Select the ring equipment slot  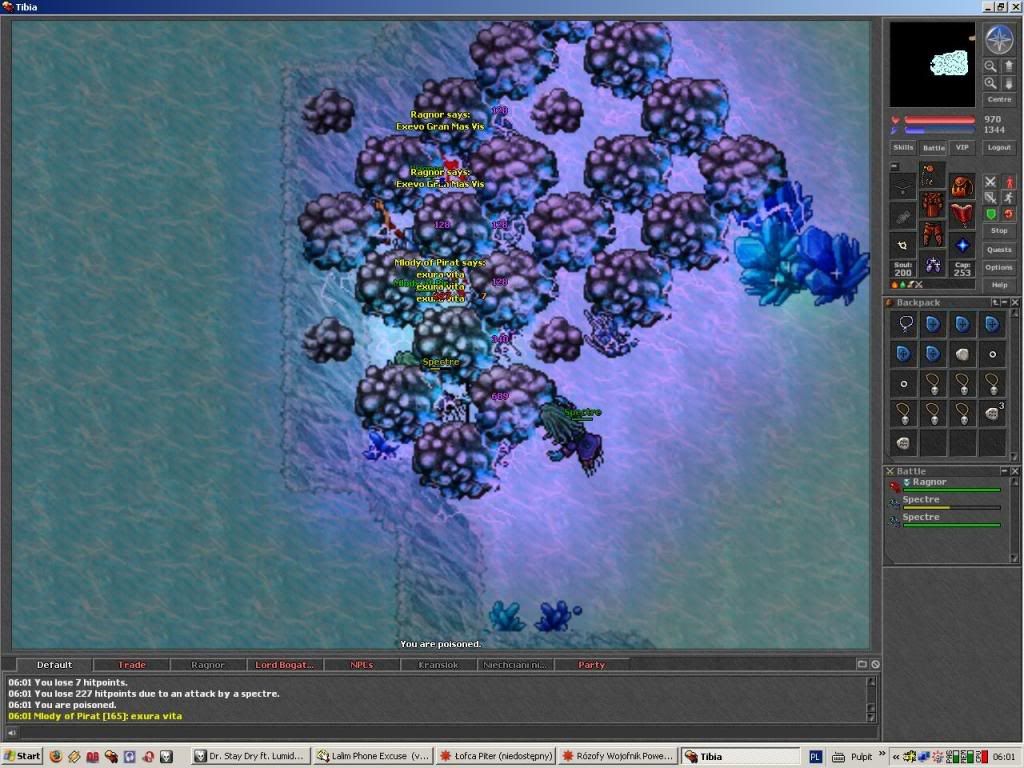903,246
